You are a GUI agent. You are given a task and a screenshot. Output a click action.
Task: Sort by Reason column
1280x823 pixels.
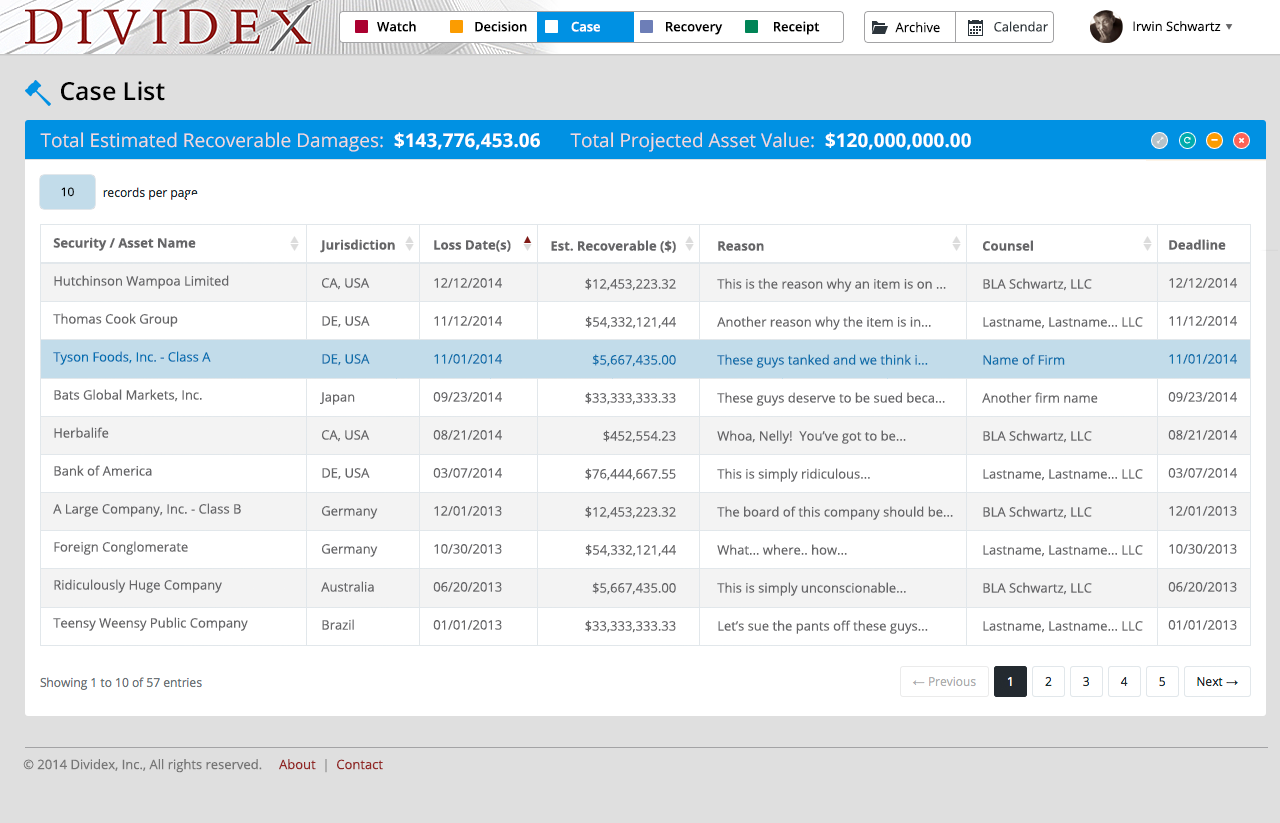pos(833,244)
